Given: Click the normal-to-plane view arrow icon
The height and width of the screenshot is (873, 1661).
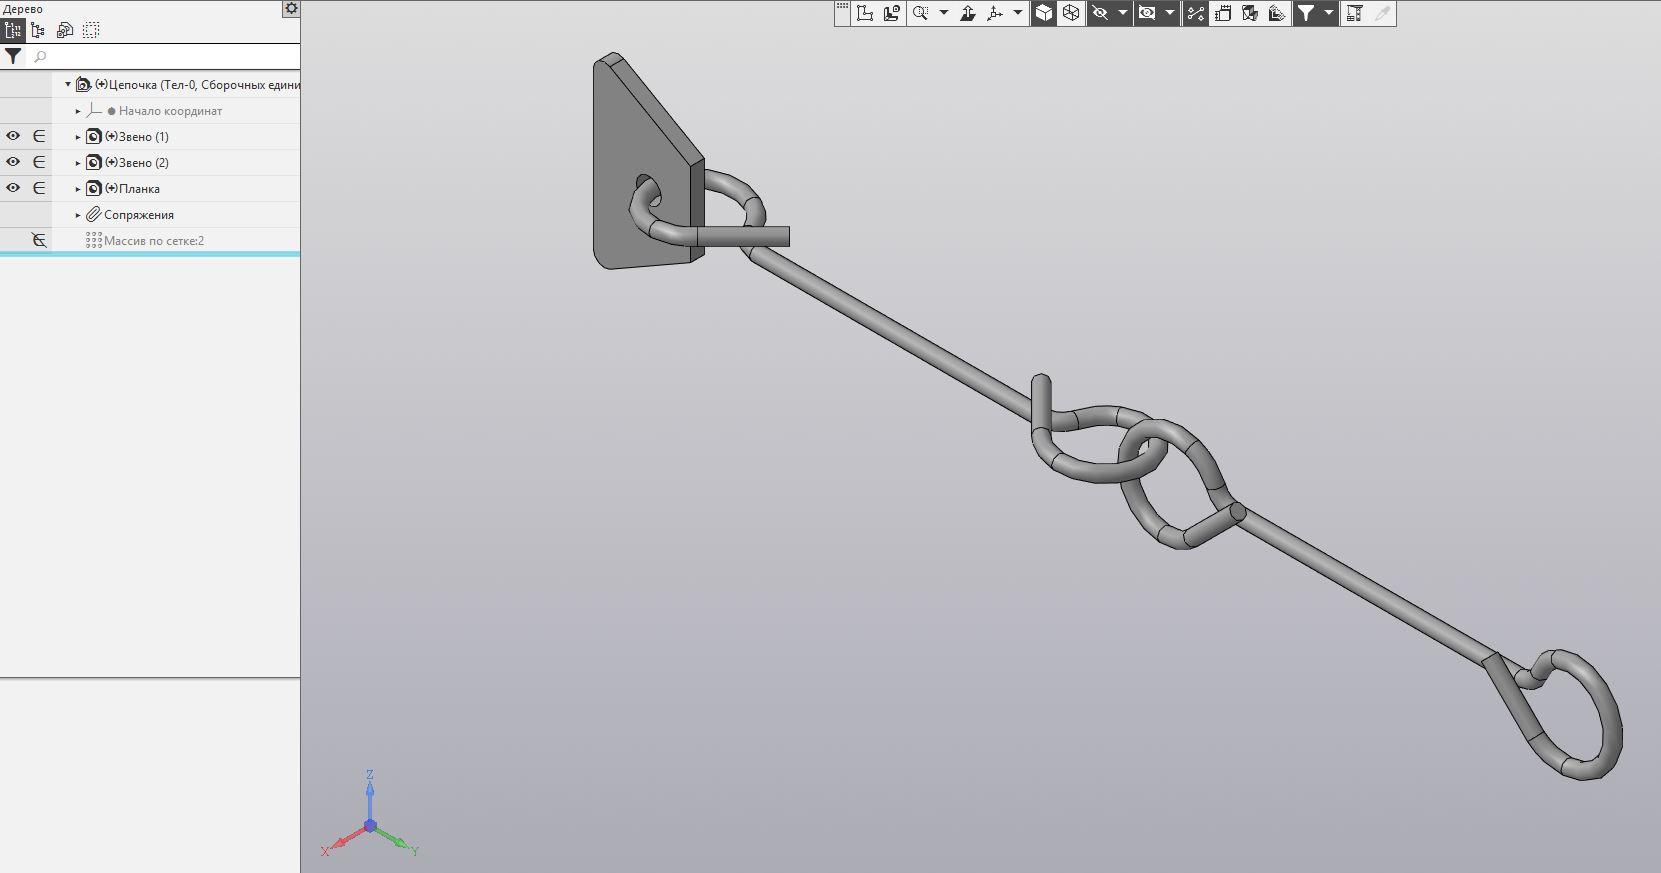Looking at the screenshot, I should click(x=967, y=13).
